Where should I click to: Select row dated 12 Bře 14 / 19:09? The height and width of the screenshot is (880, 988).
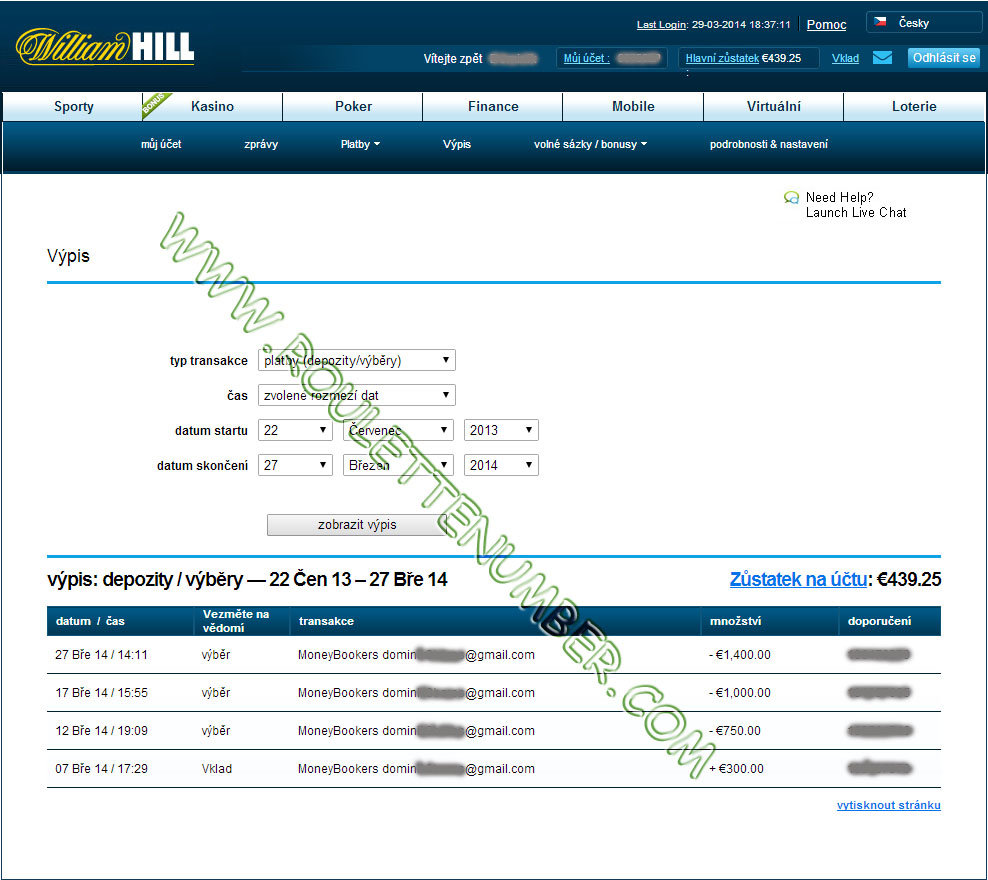click(493, 731)
